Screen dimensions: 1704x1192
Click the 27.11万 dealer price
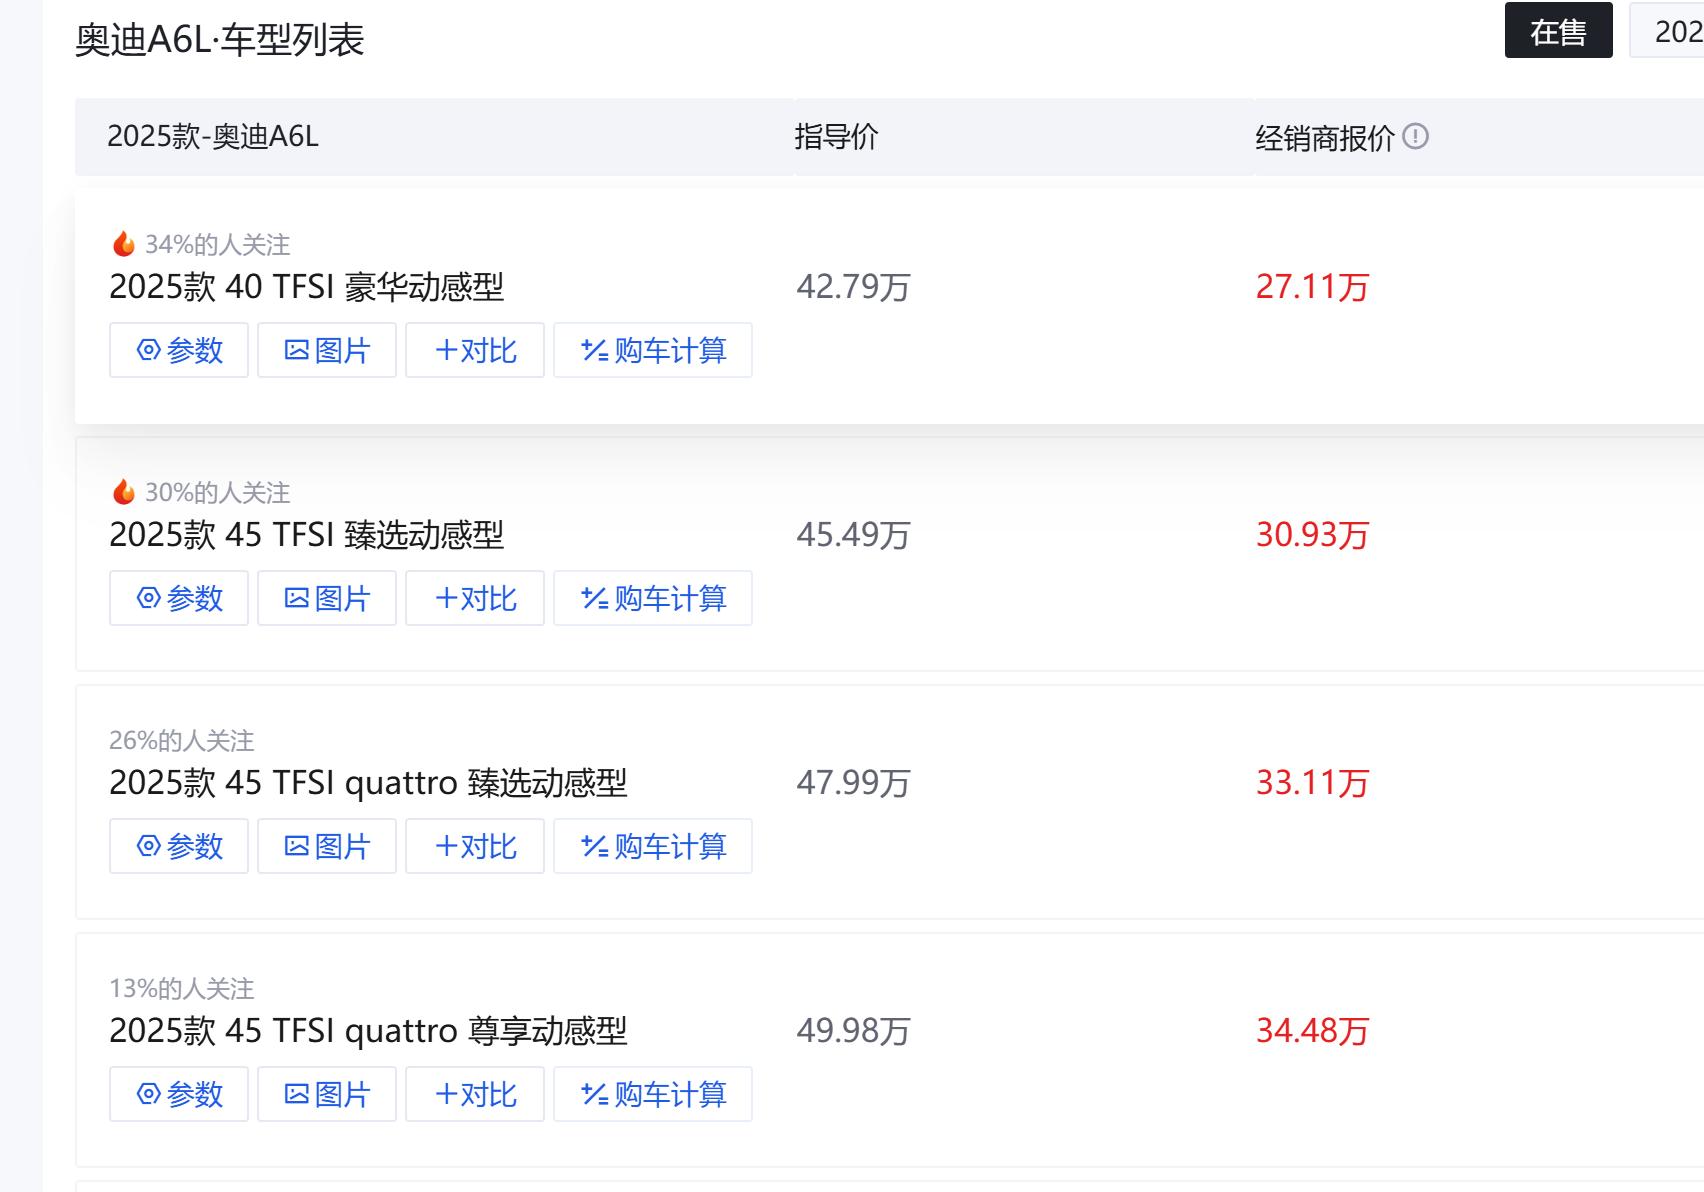pos(1312,287)
